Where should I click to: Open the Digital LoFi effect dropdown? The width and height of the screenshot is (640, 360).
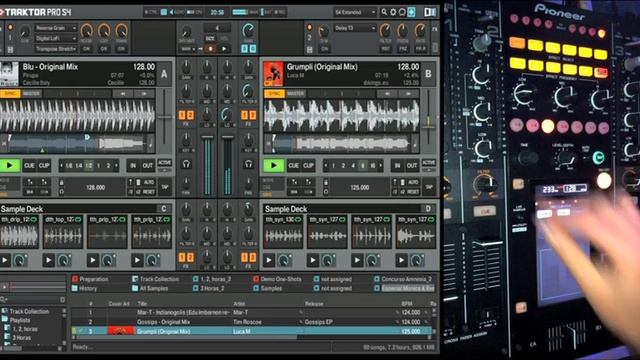click(56, 38)
